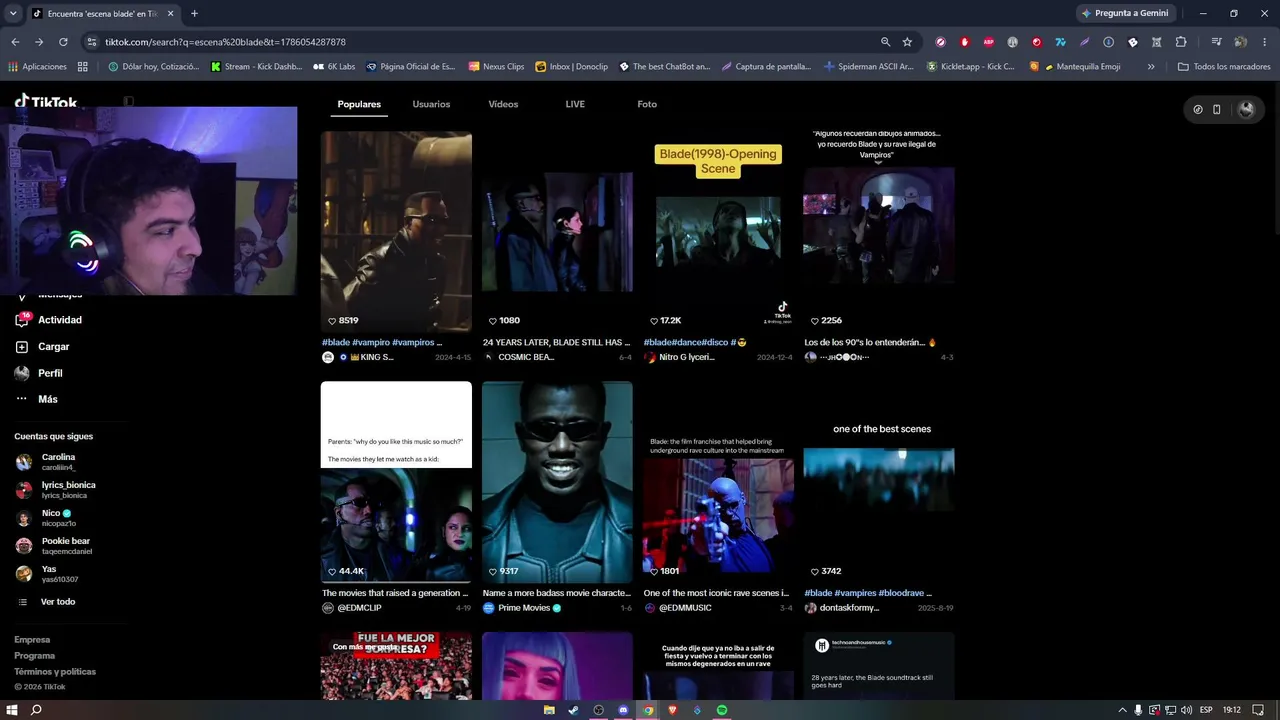This screenshot has height=720, width=1280.
Task: Open Yas's followed account
Action: point(47,574)
